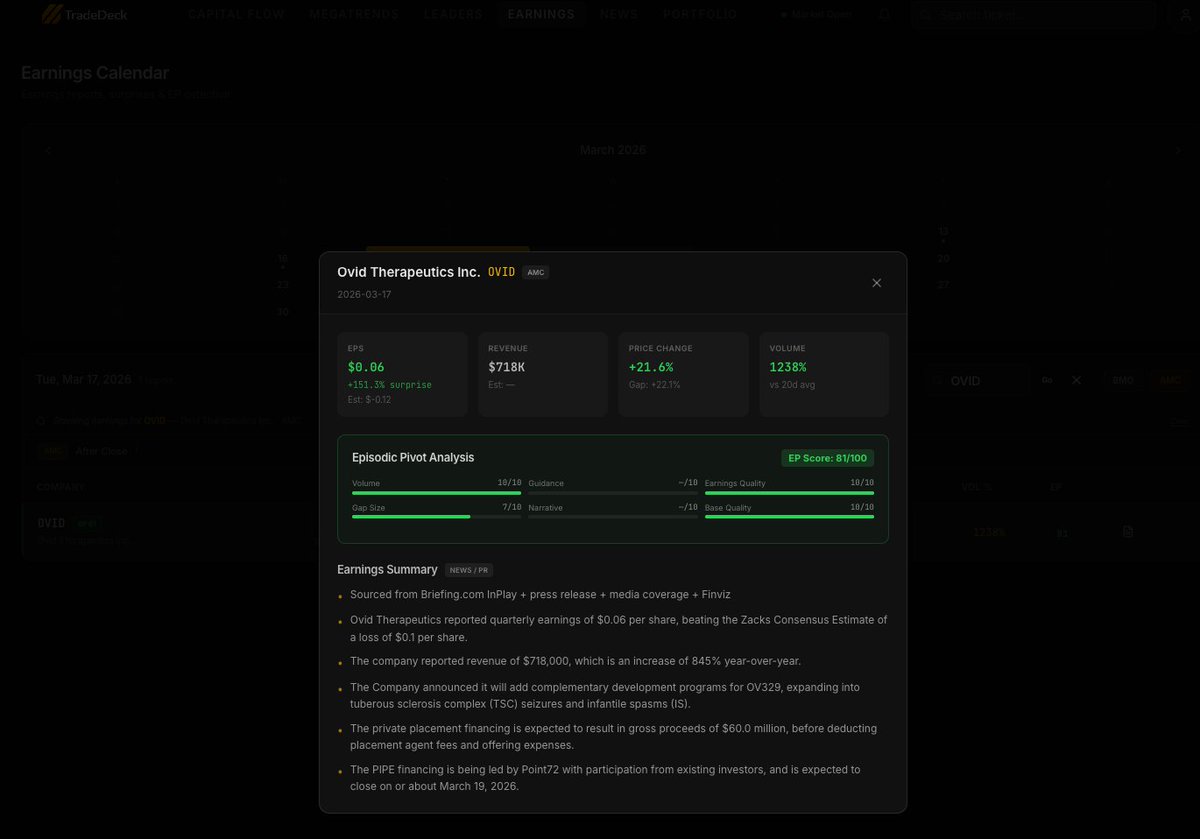Click the Revenue $718K card

543,374
